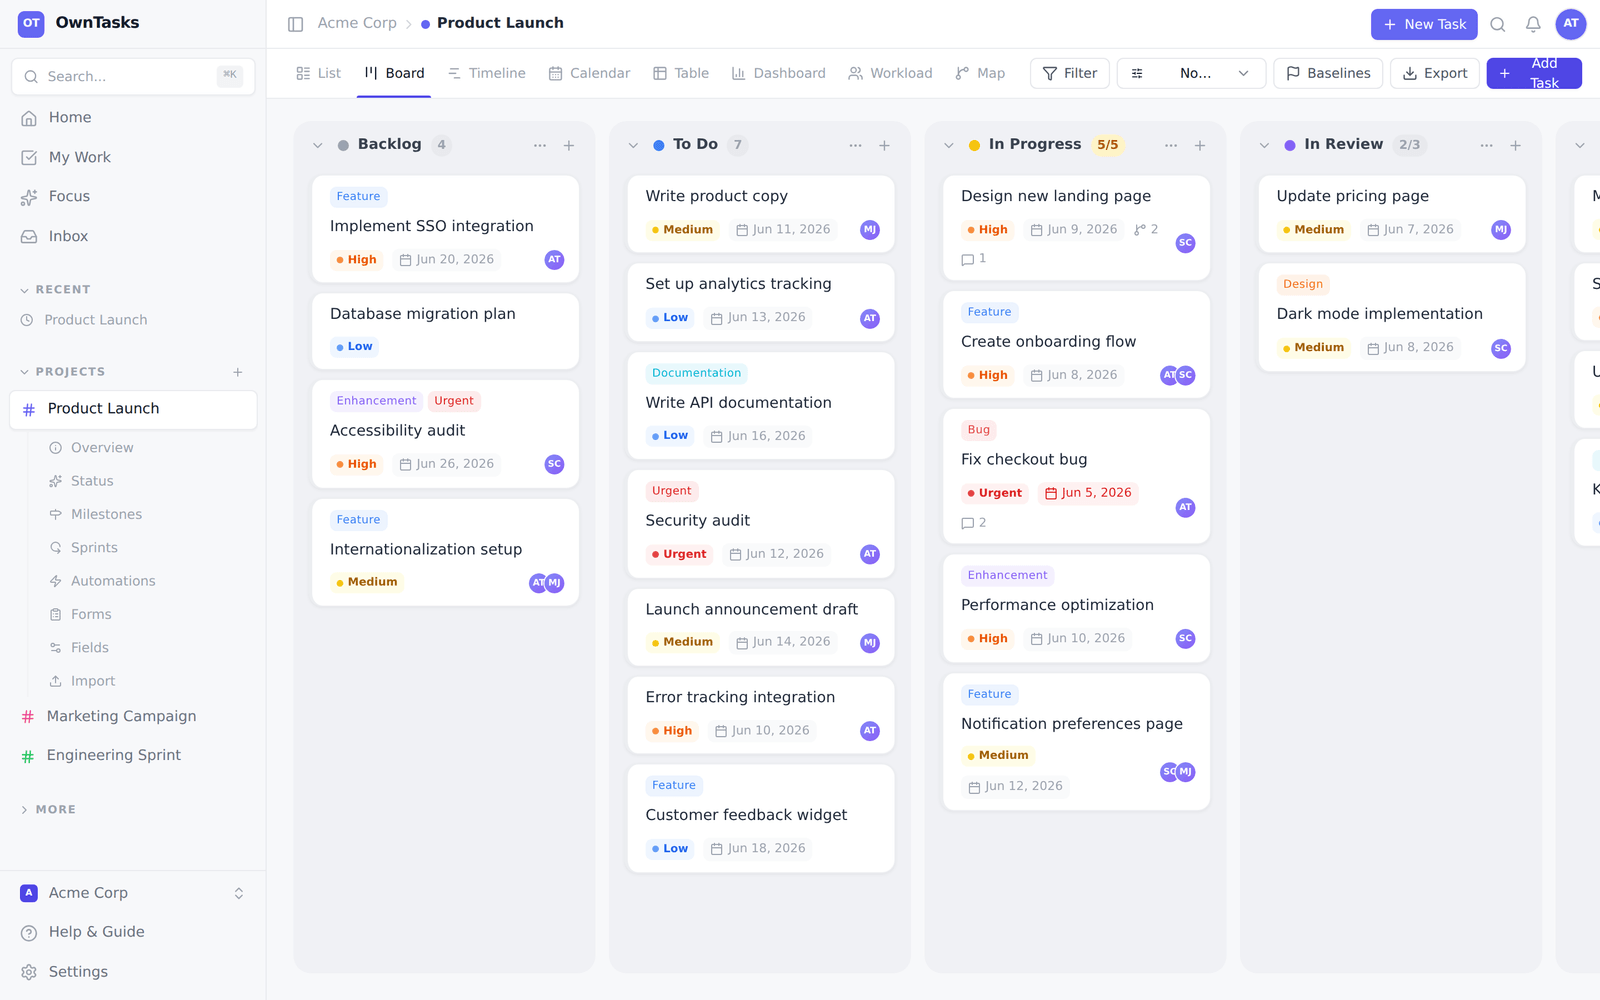Collapse the Backlog column
This screenshot has width=1600, height=1000.
tap(318, 145)
